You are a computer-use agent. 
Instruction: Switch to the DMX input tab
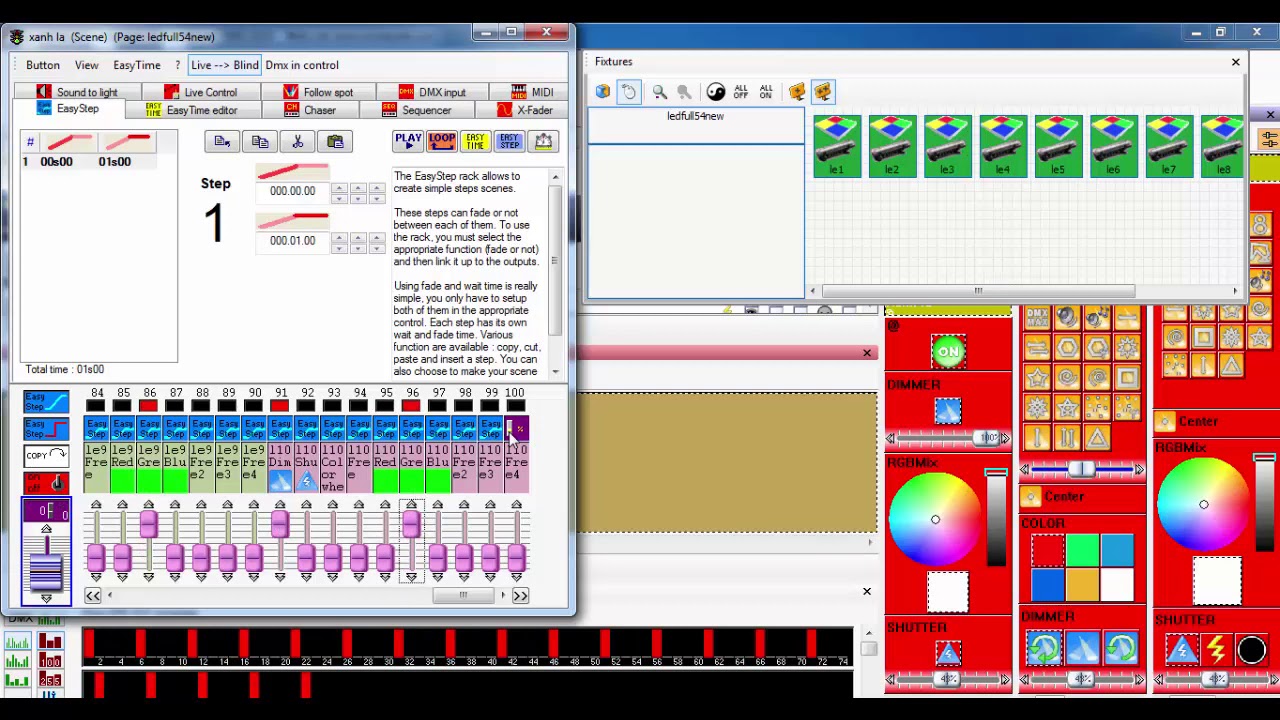tap(432, 92)
